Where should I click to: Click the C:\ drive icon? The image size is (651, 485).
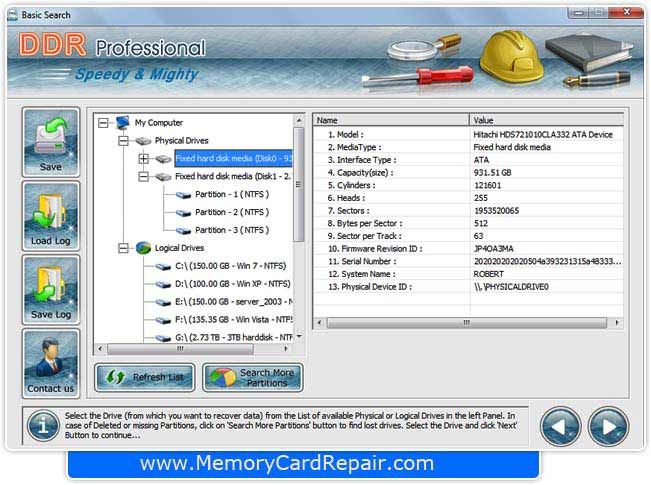click(x=163, y=267)
